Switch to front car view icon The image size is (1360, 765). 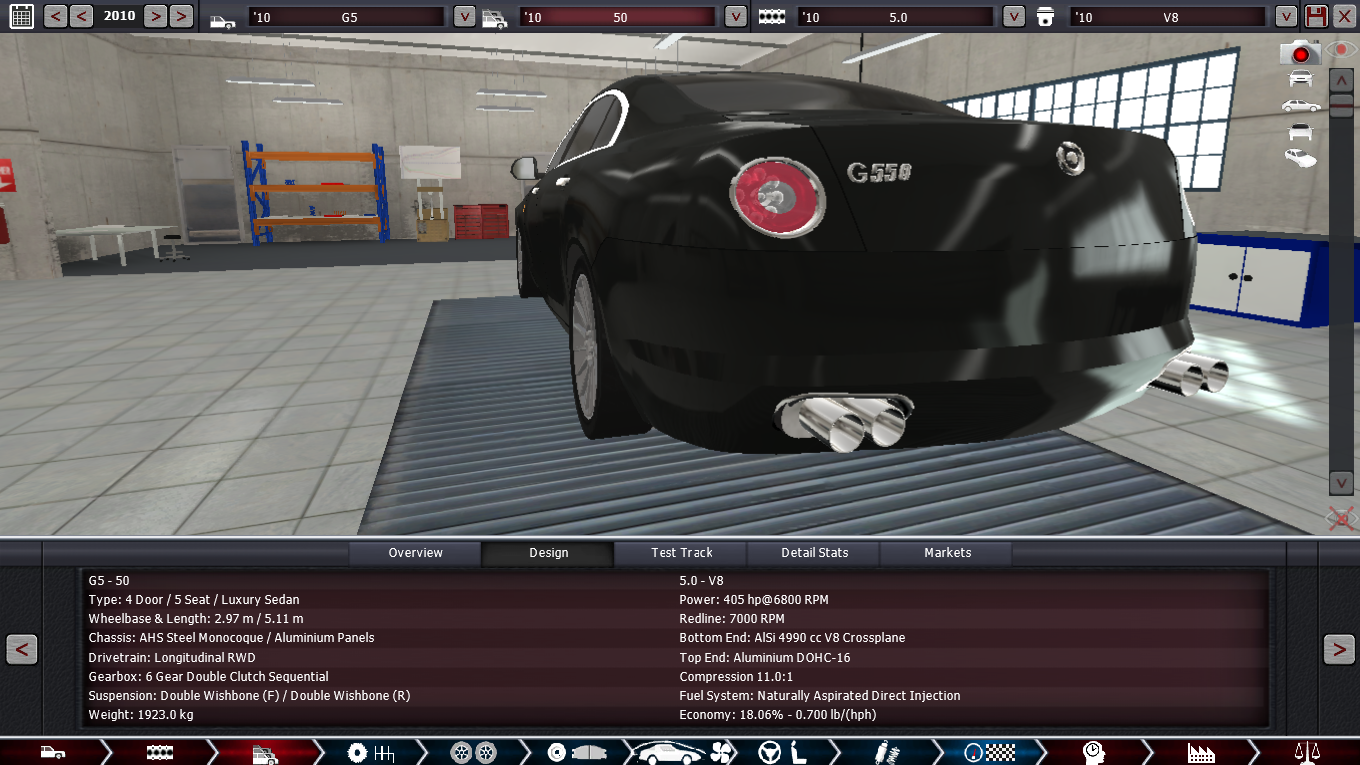(x=1300, y=79)
